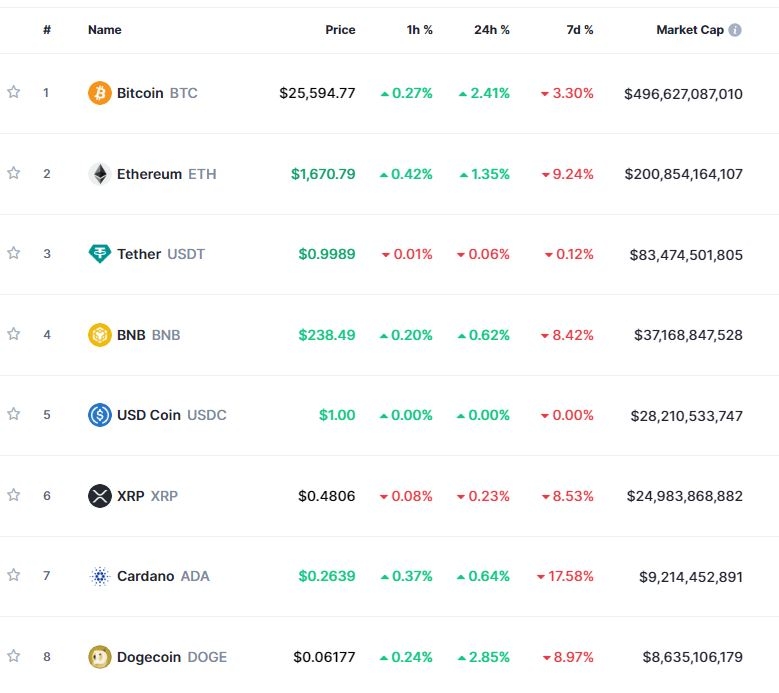This screenshot has height=693, width=779.
Task: Click the Bitcoin logo icon
Action: pos(99,93)
